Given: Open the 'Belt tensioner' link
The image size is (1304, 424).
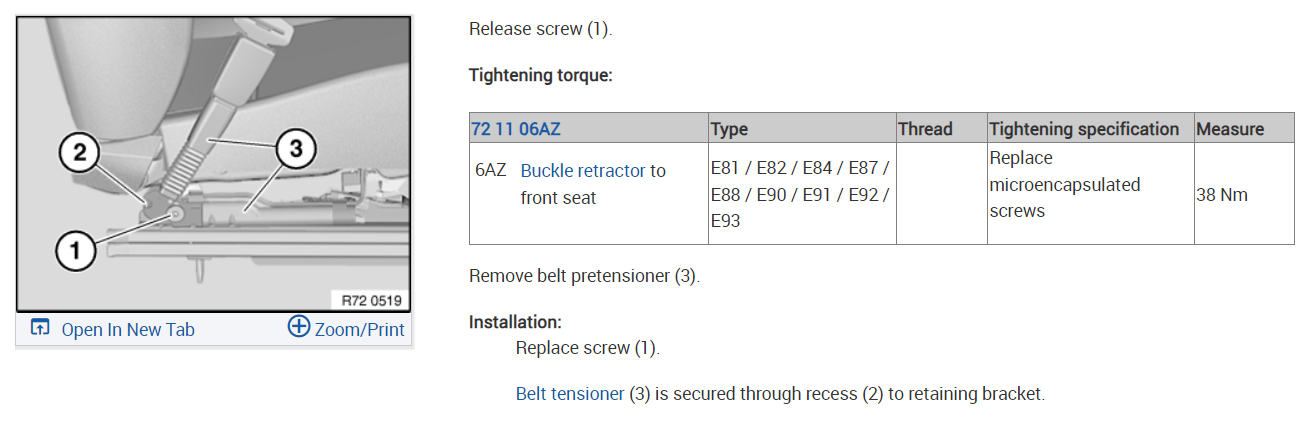Looking at the screenshot, I should pyautogui.click(x=569, y=394).
